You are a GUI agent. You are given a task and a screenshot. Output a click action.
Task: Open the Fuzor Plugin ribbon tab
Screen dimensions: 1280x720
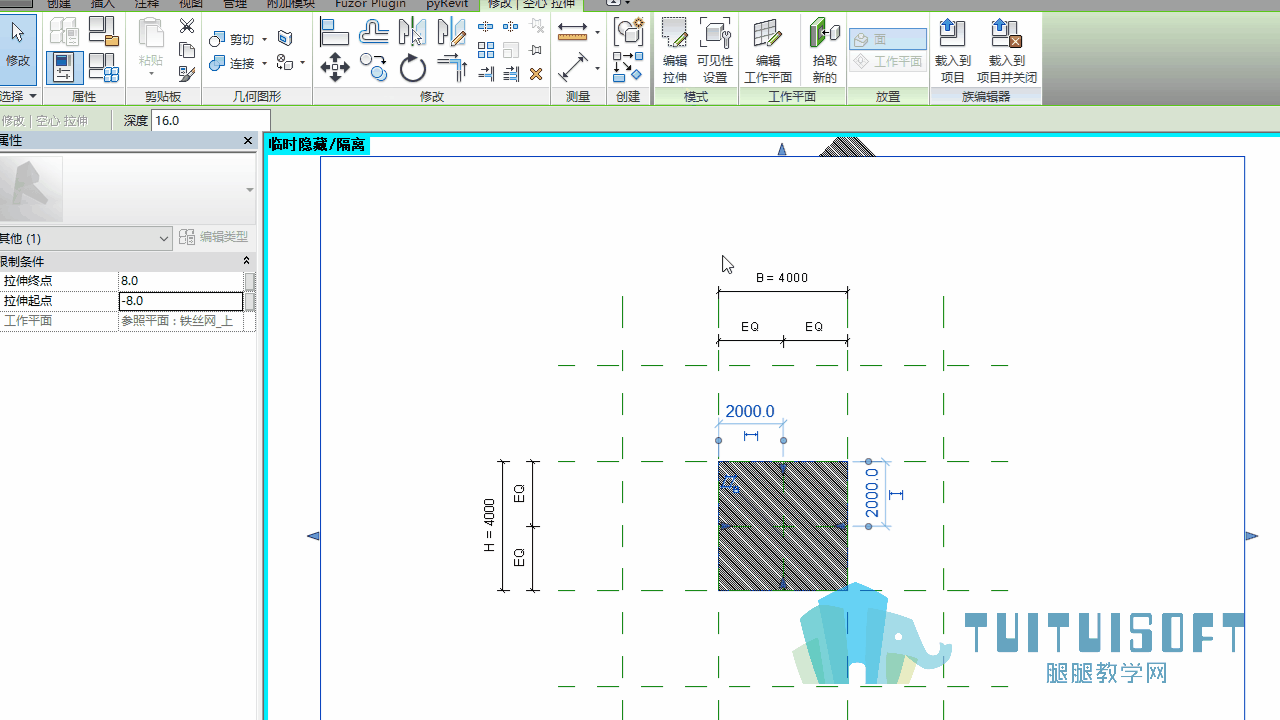pos(370,4)
